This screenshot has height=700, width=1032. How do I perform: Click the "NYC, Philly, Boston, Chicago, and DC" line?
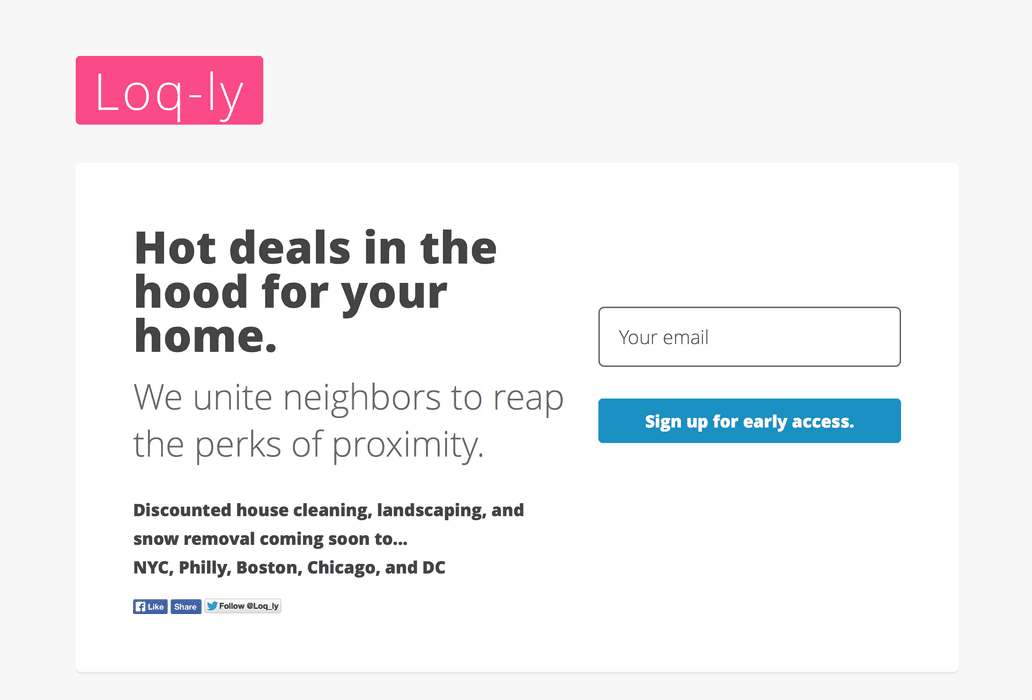[x=289, y=568]
